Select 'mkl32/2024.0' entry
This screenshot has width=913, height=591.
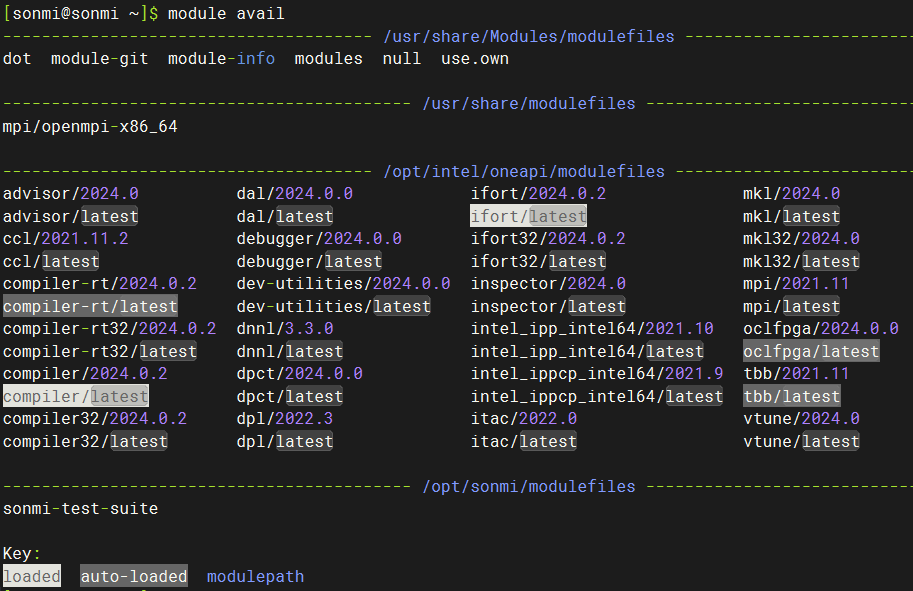pyautogui.click(x=801, y=239)
